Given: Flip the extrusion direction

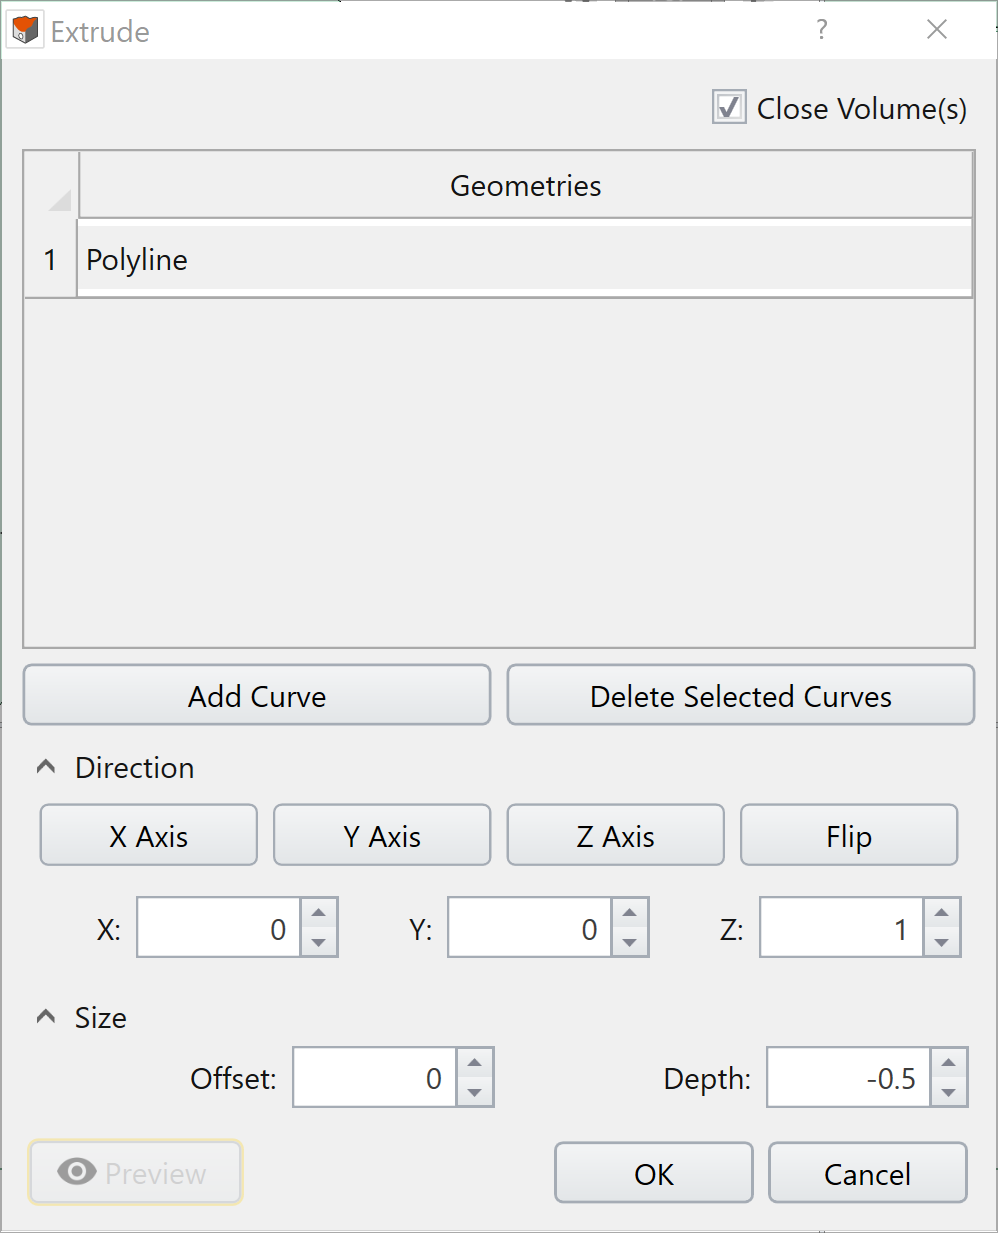Looking at the screenshot, I should click(x=848, y=835).
